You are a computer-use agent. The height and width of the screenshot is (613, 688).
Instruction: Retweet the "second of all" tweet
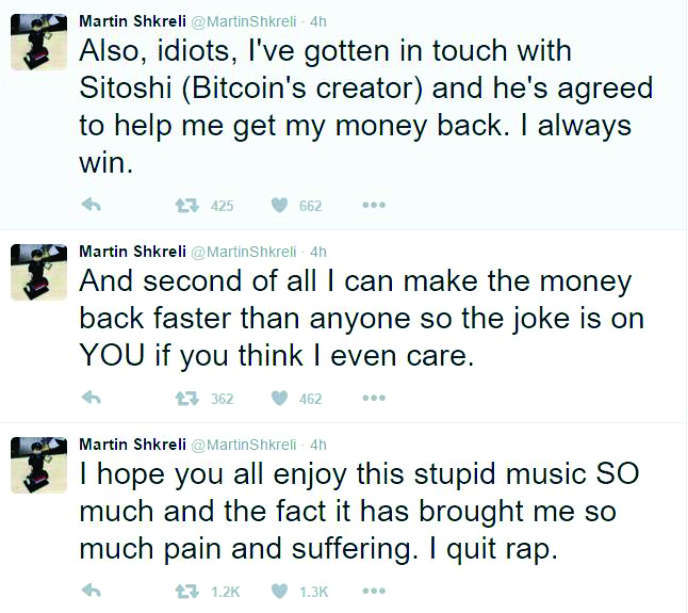click(x=186, y=398)
